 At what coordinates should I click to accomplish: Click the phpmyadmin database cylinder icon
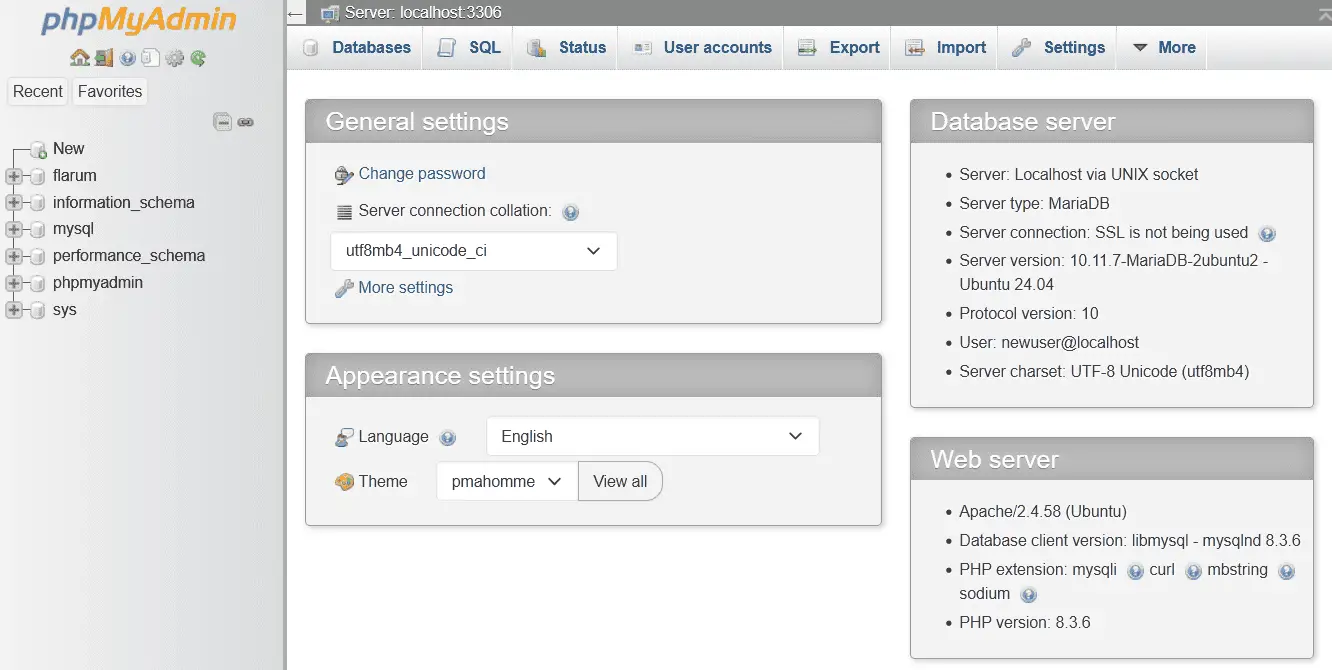click(38, 283)
